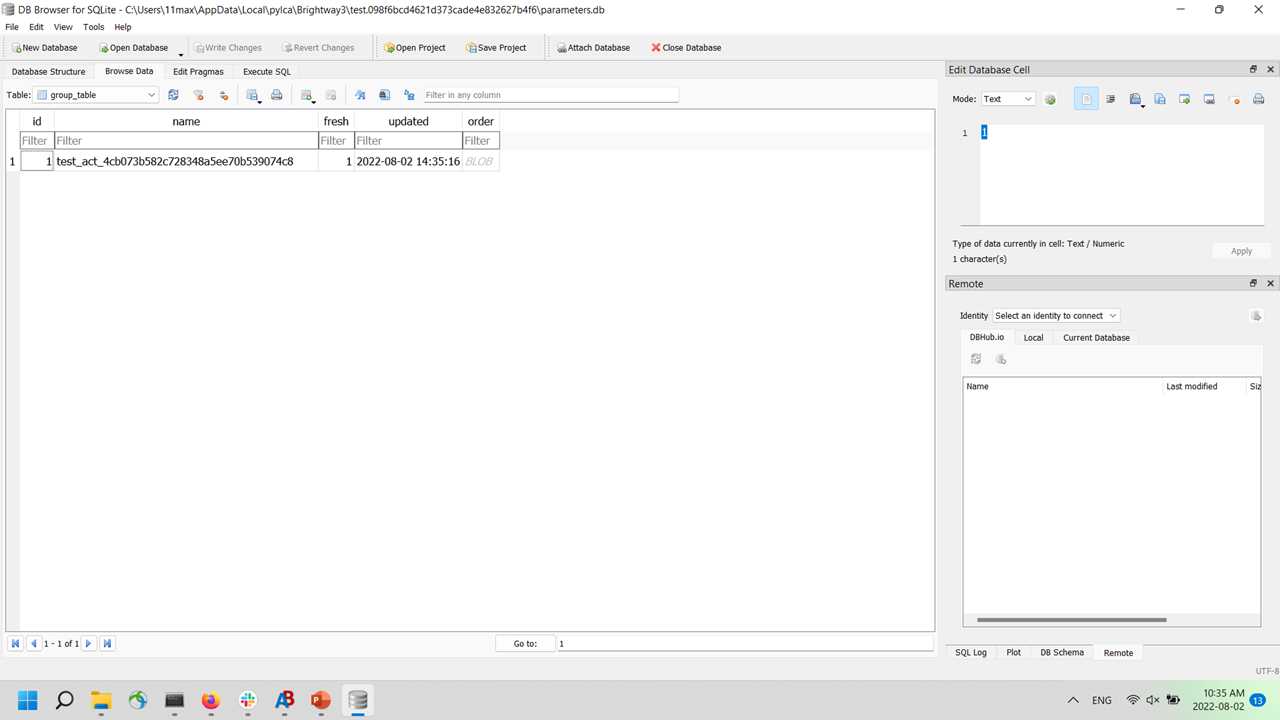Open the Mode dropdown set to Text
The image size is (1280, 720).
tap(1007, 99)
